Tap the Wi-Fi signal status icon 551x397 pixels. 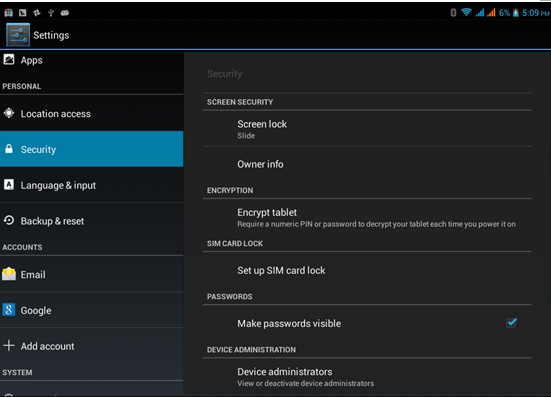[466, 12]
